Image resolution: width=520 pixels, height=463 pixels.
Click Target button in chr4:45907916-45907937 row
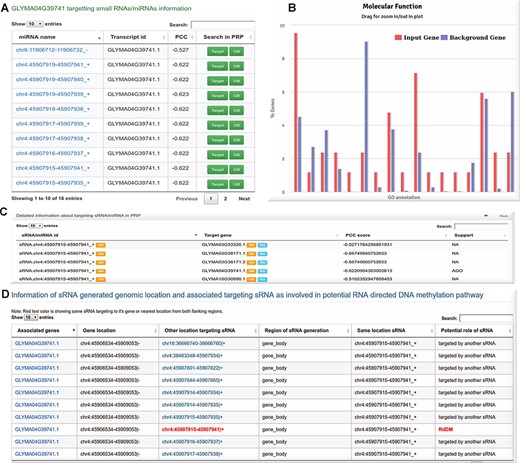click(217, 155)
